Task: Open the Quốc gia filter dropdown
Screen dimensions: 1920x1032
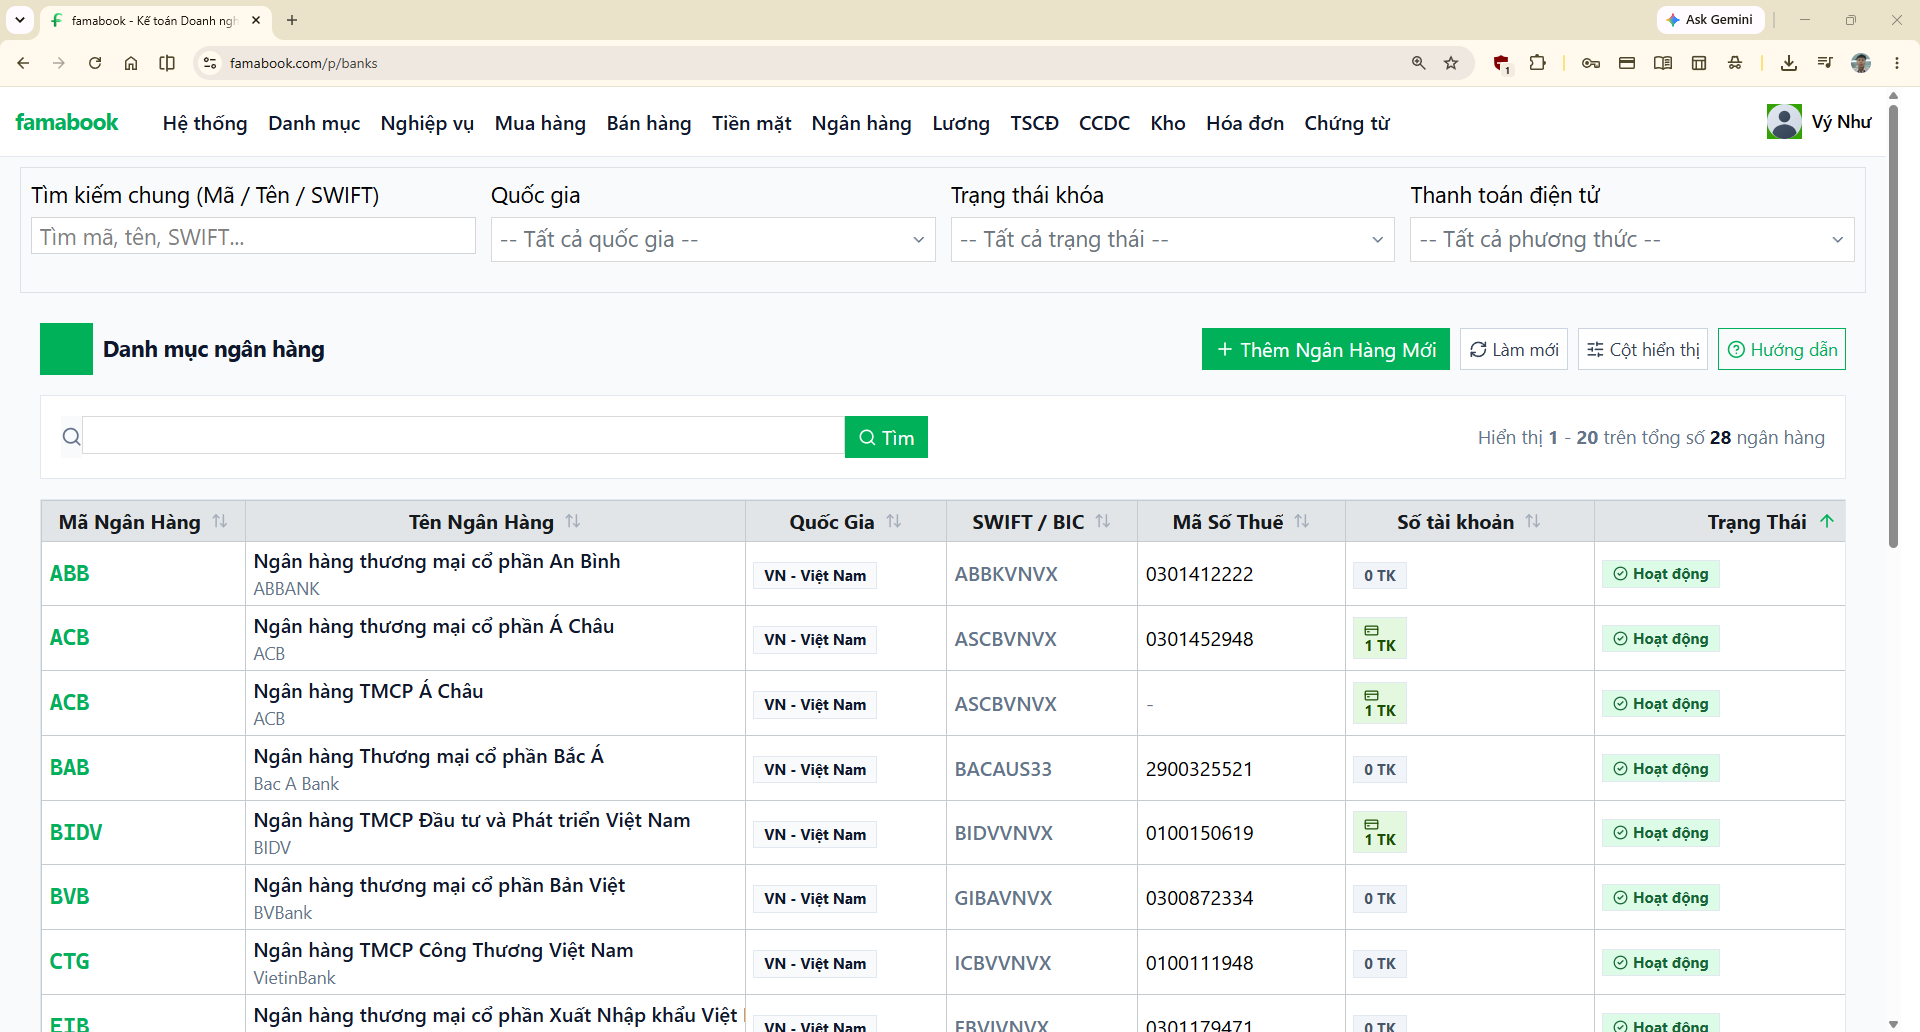Action: [x=713, y=240]
